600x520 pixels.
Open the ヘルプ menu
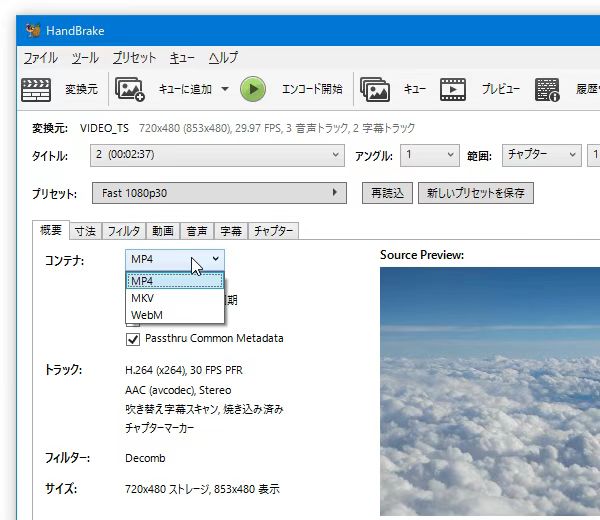coord(223,58)
